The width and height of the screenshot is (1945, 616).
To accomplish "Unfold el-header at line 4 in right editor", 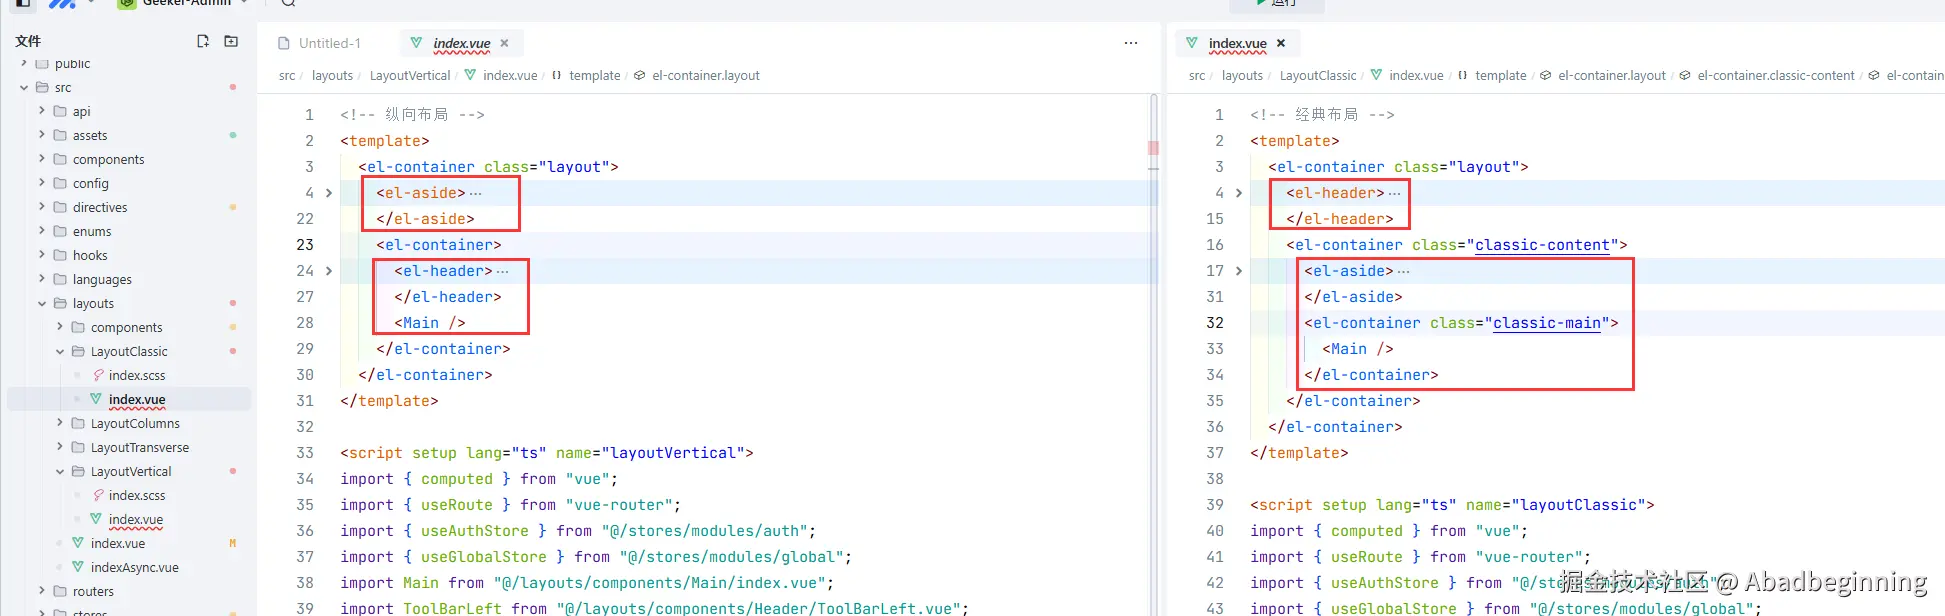I will pyautogui.click(x=1239, y=193).
